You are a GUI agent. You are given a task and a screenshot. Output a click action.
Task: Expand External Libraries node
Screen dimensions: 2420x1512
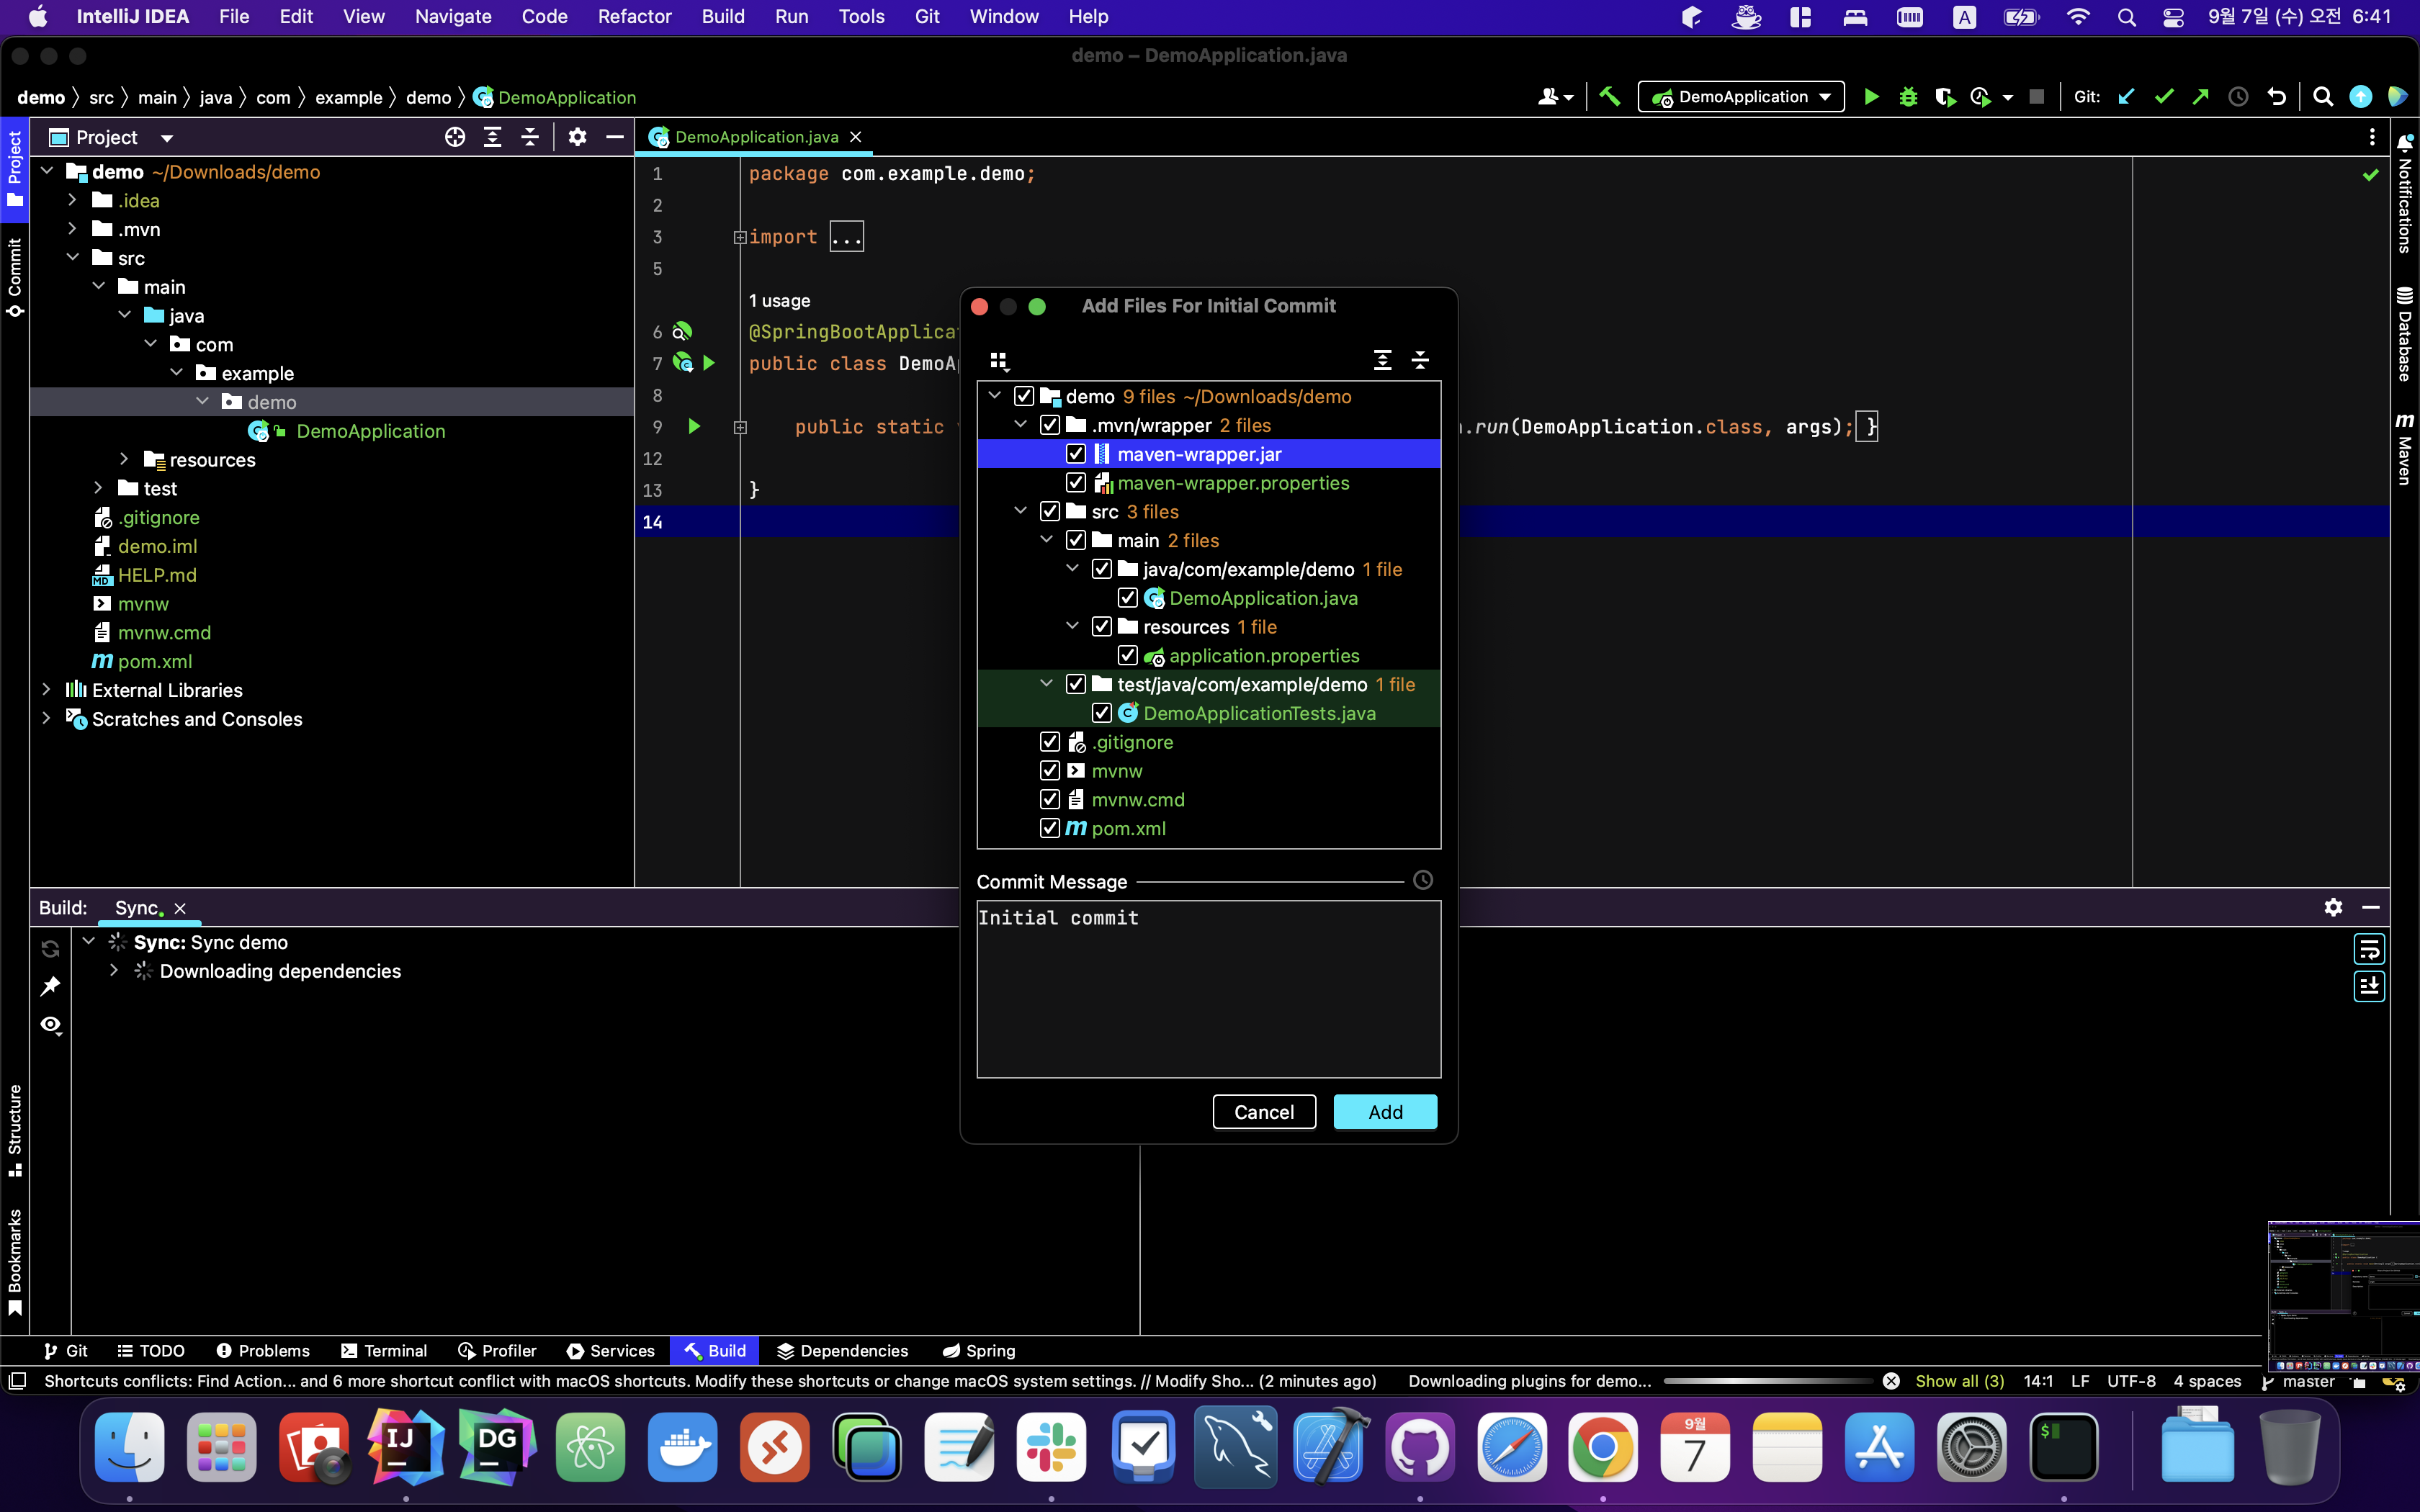(x=46, y=690)
